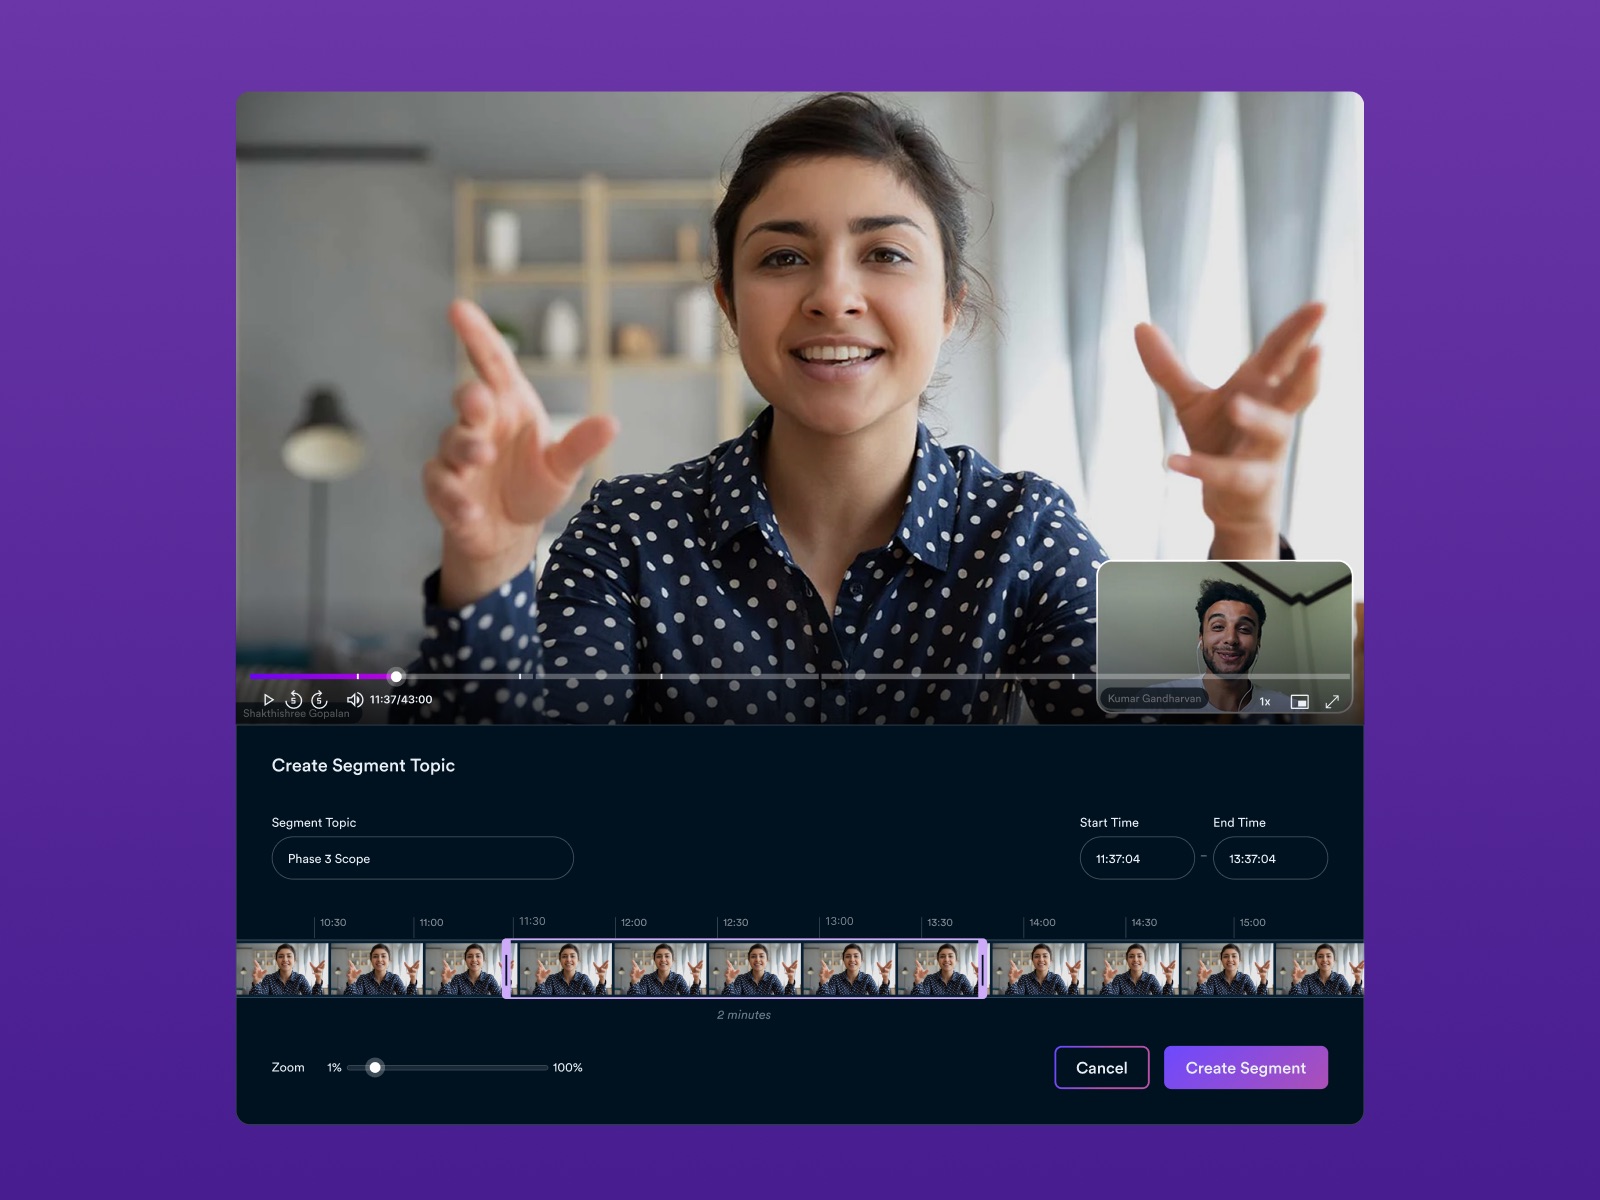Click the 11:37/43:00 time readout
This screenshot has height=1200, width=1600.
pos(401,700)
